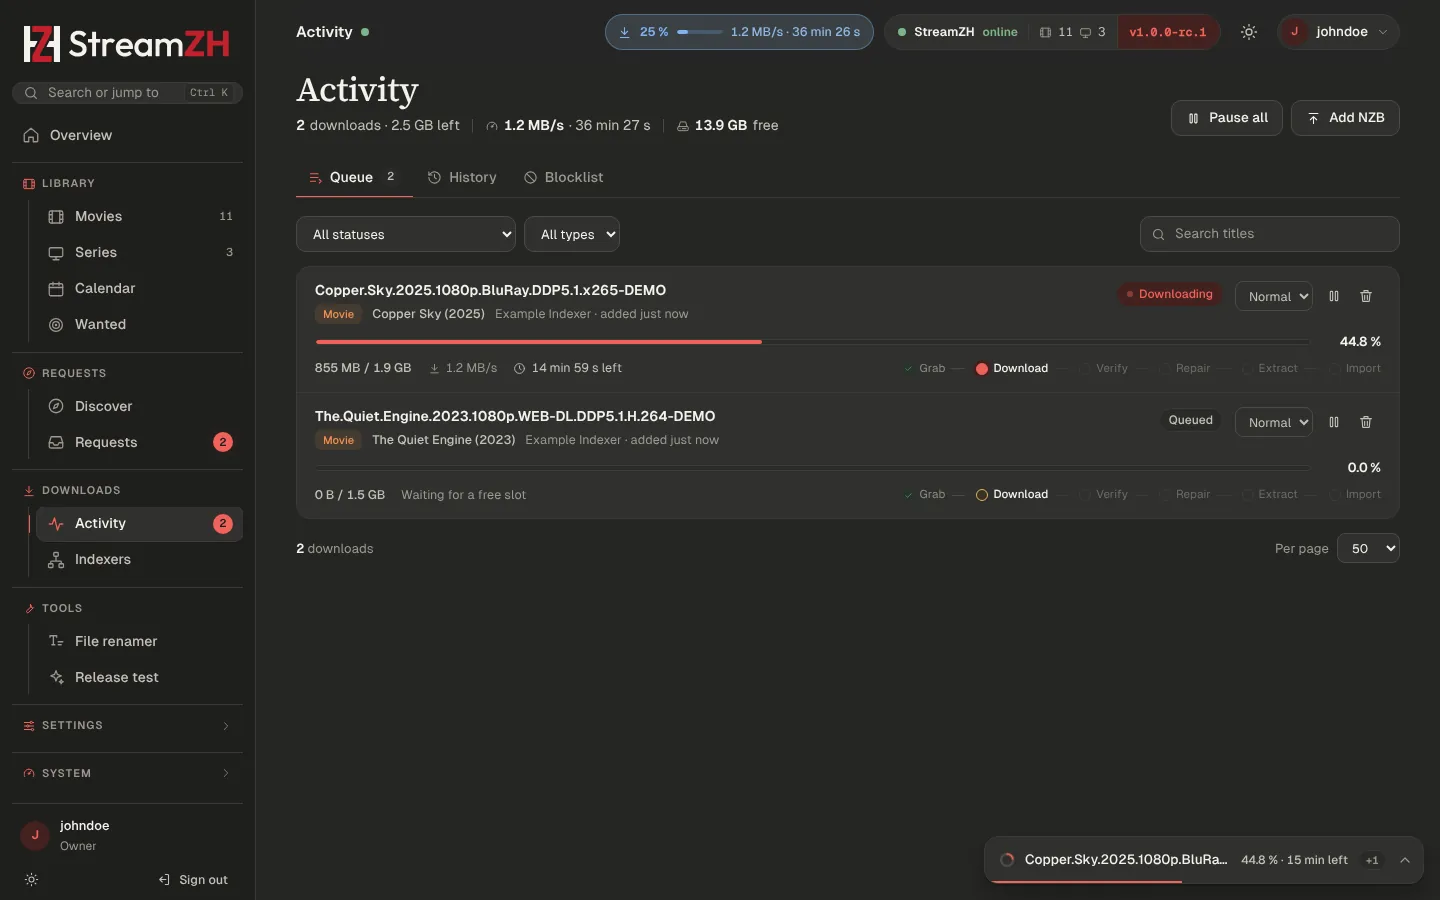Expand the floating download widget chevron
The height and width of the screenshot is (900, 1440).
1405,860
